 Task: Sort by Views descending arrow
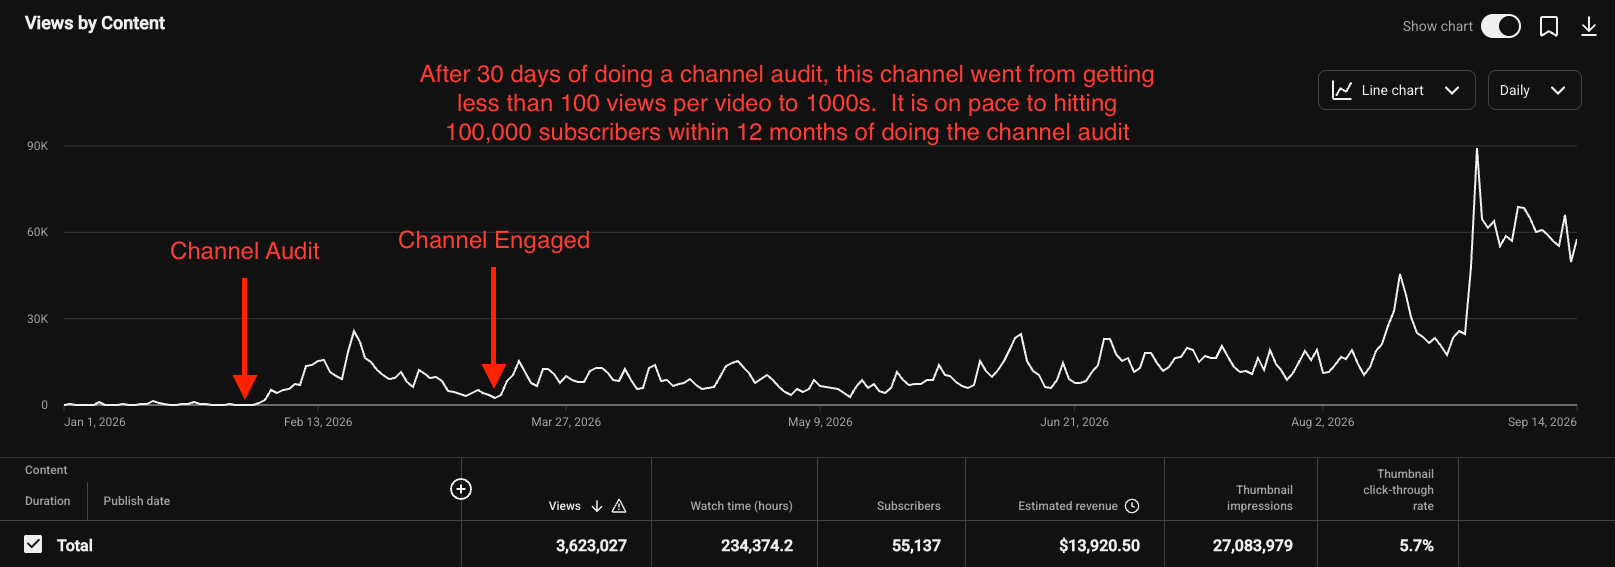(597, 506)
